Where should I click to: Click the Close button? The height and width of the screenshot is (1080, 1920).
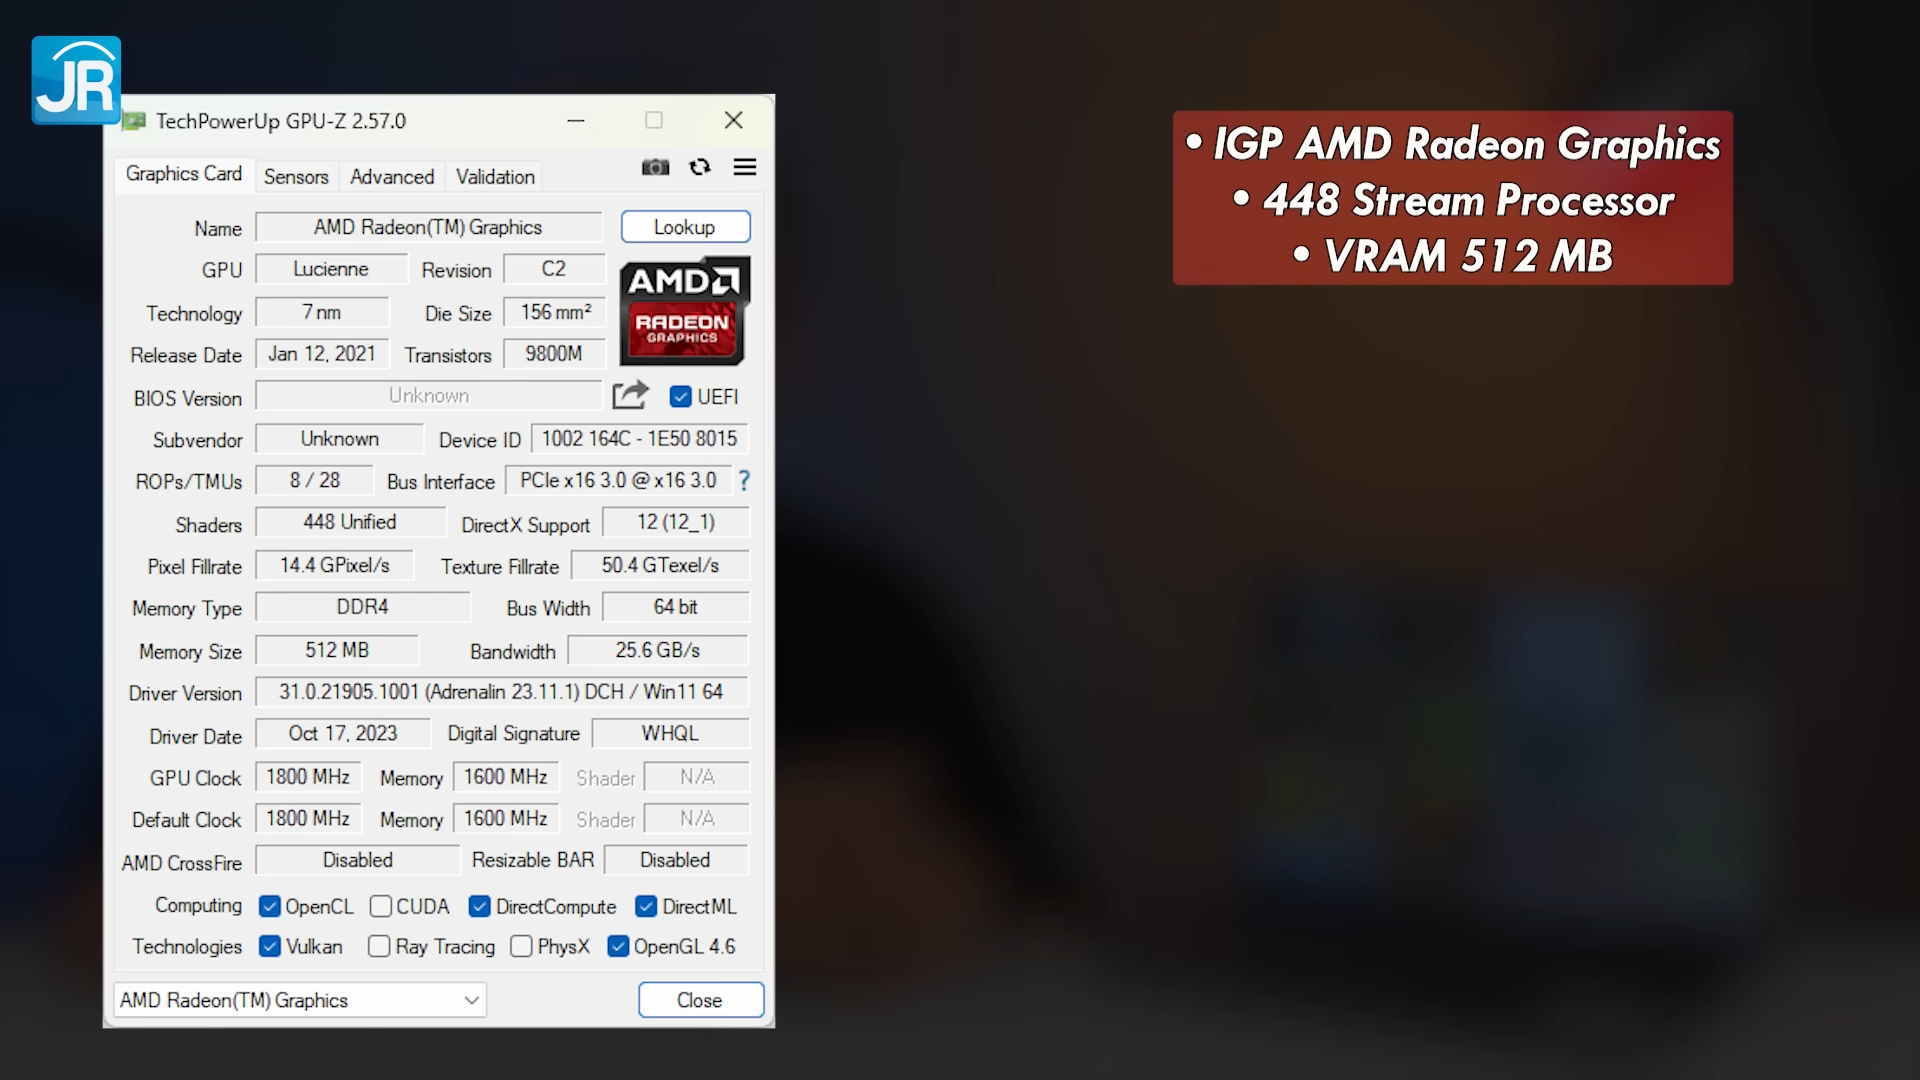700,1000
